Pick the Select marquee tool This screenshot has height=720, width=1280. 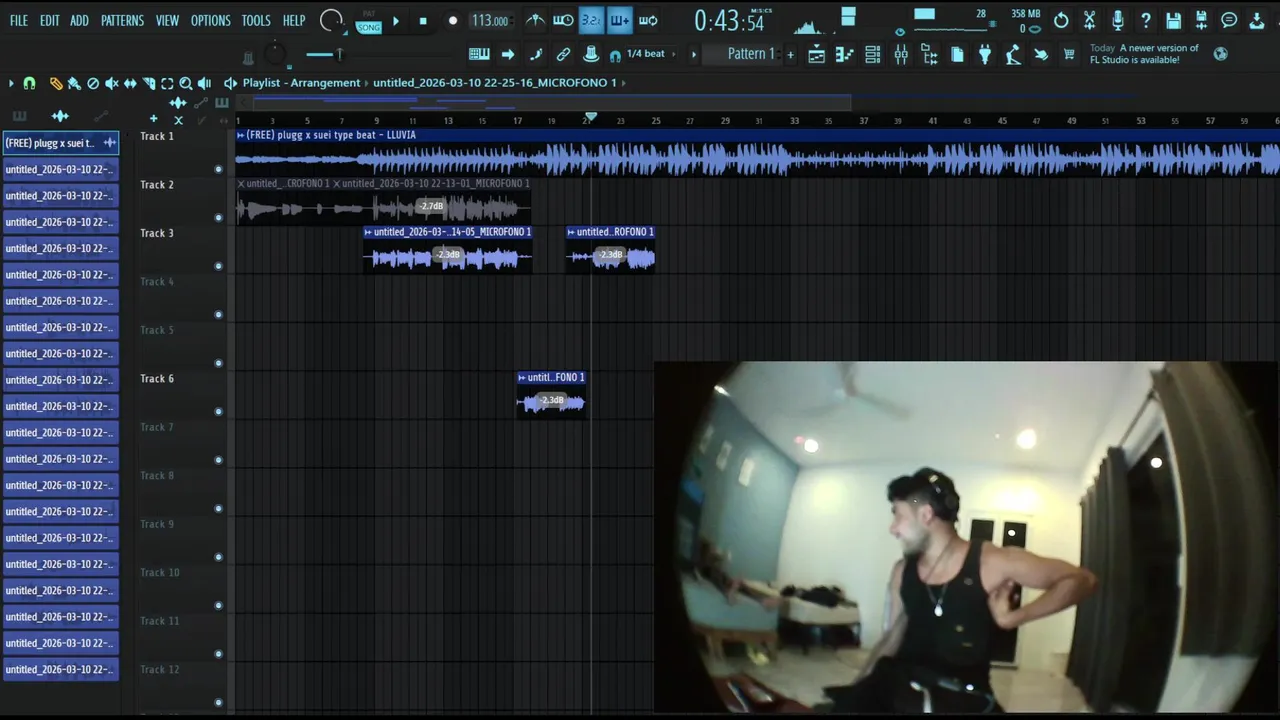point(167,83)
